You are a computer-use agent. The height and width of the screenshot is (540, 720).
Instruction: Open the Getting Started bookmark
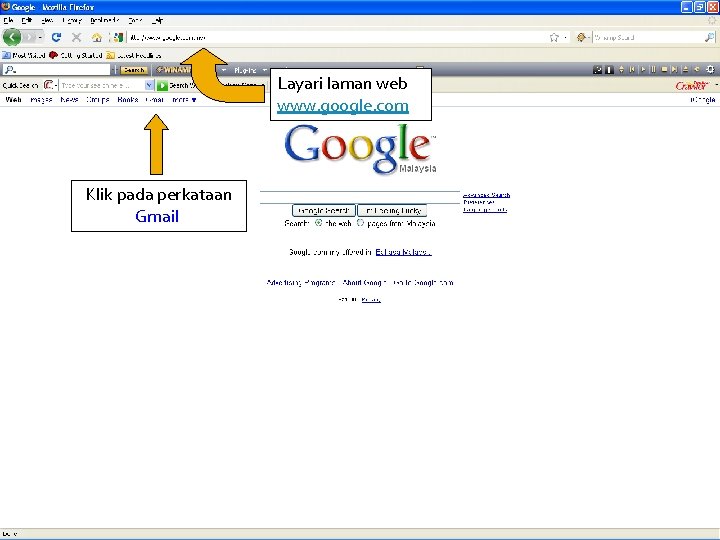tap(75, 55)
